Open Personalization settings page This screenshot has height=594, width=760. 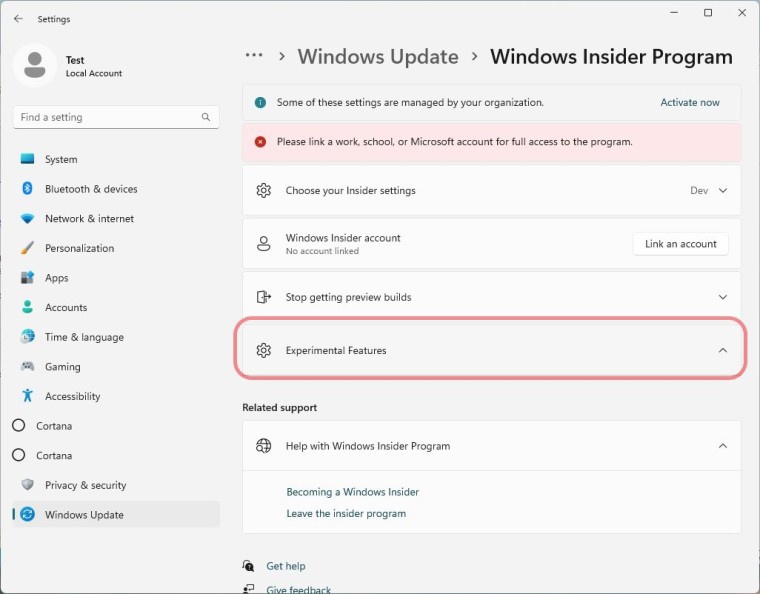click(79, 248)
